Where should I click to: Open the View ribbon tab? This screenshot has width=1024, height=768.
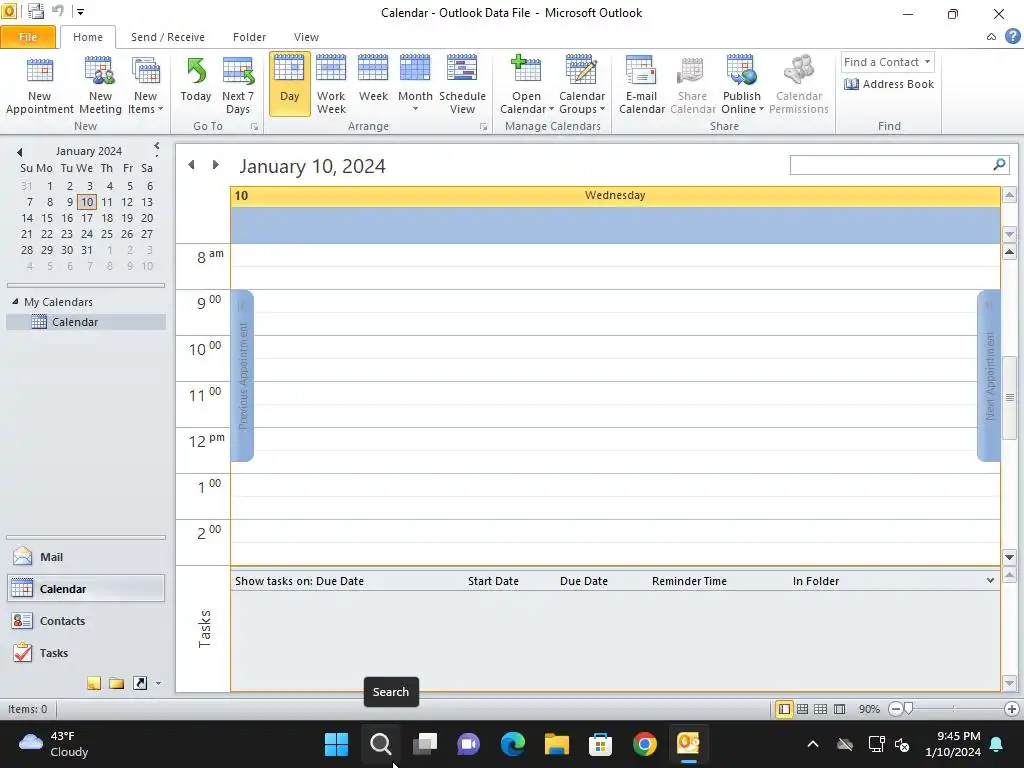pyautogui.click(x=306, y=37)
